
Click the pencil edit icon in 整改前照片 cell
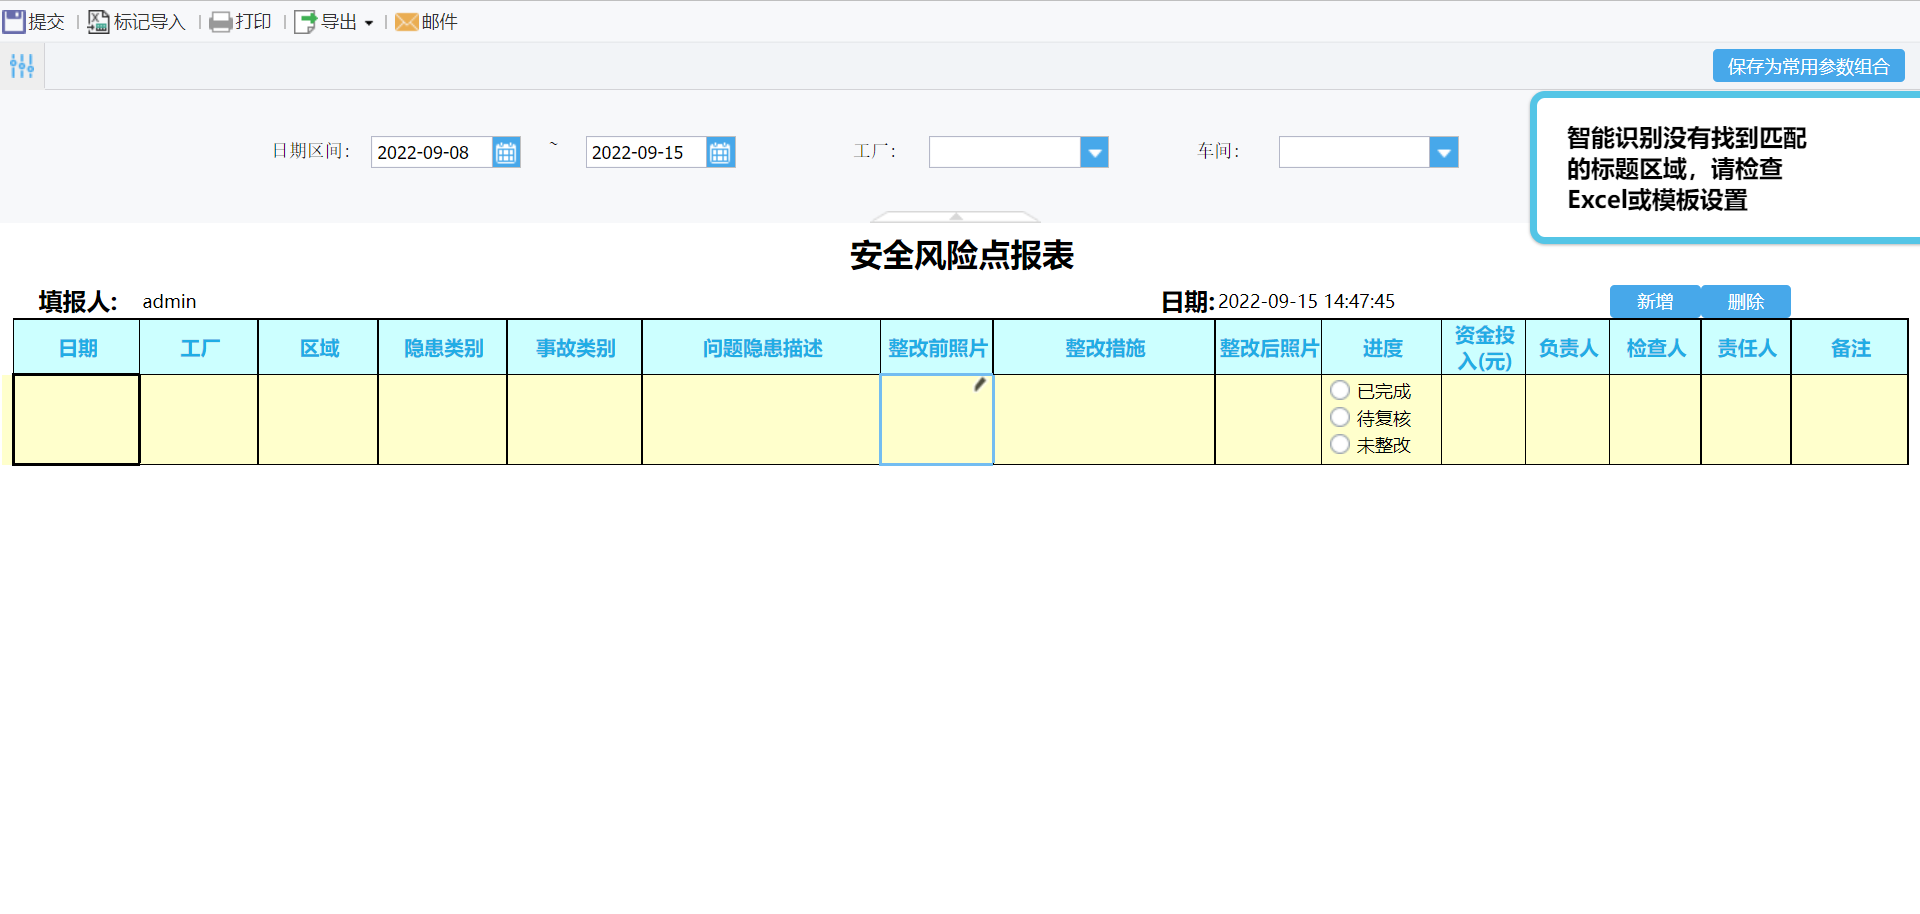pos(980,385)
